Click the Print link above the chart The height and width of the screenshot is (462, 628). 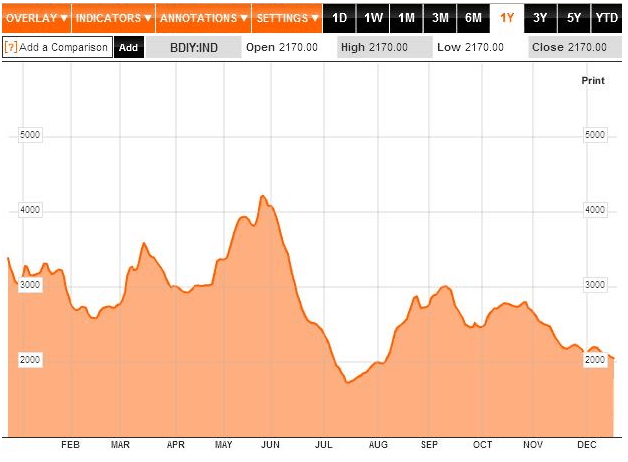tap(593, 80)
